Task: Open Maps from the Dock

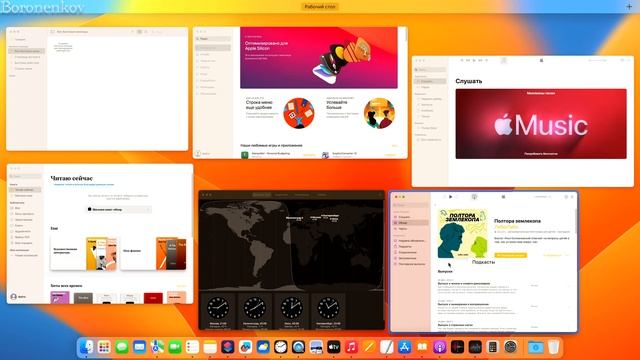Action: tap(157, 347)
